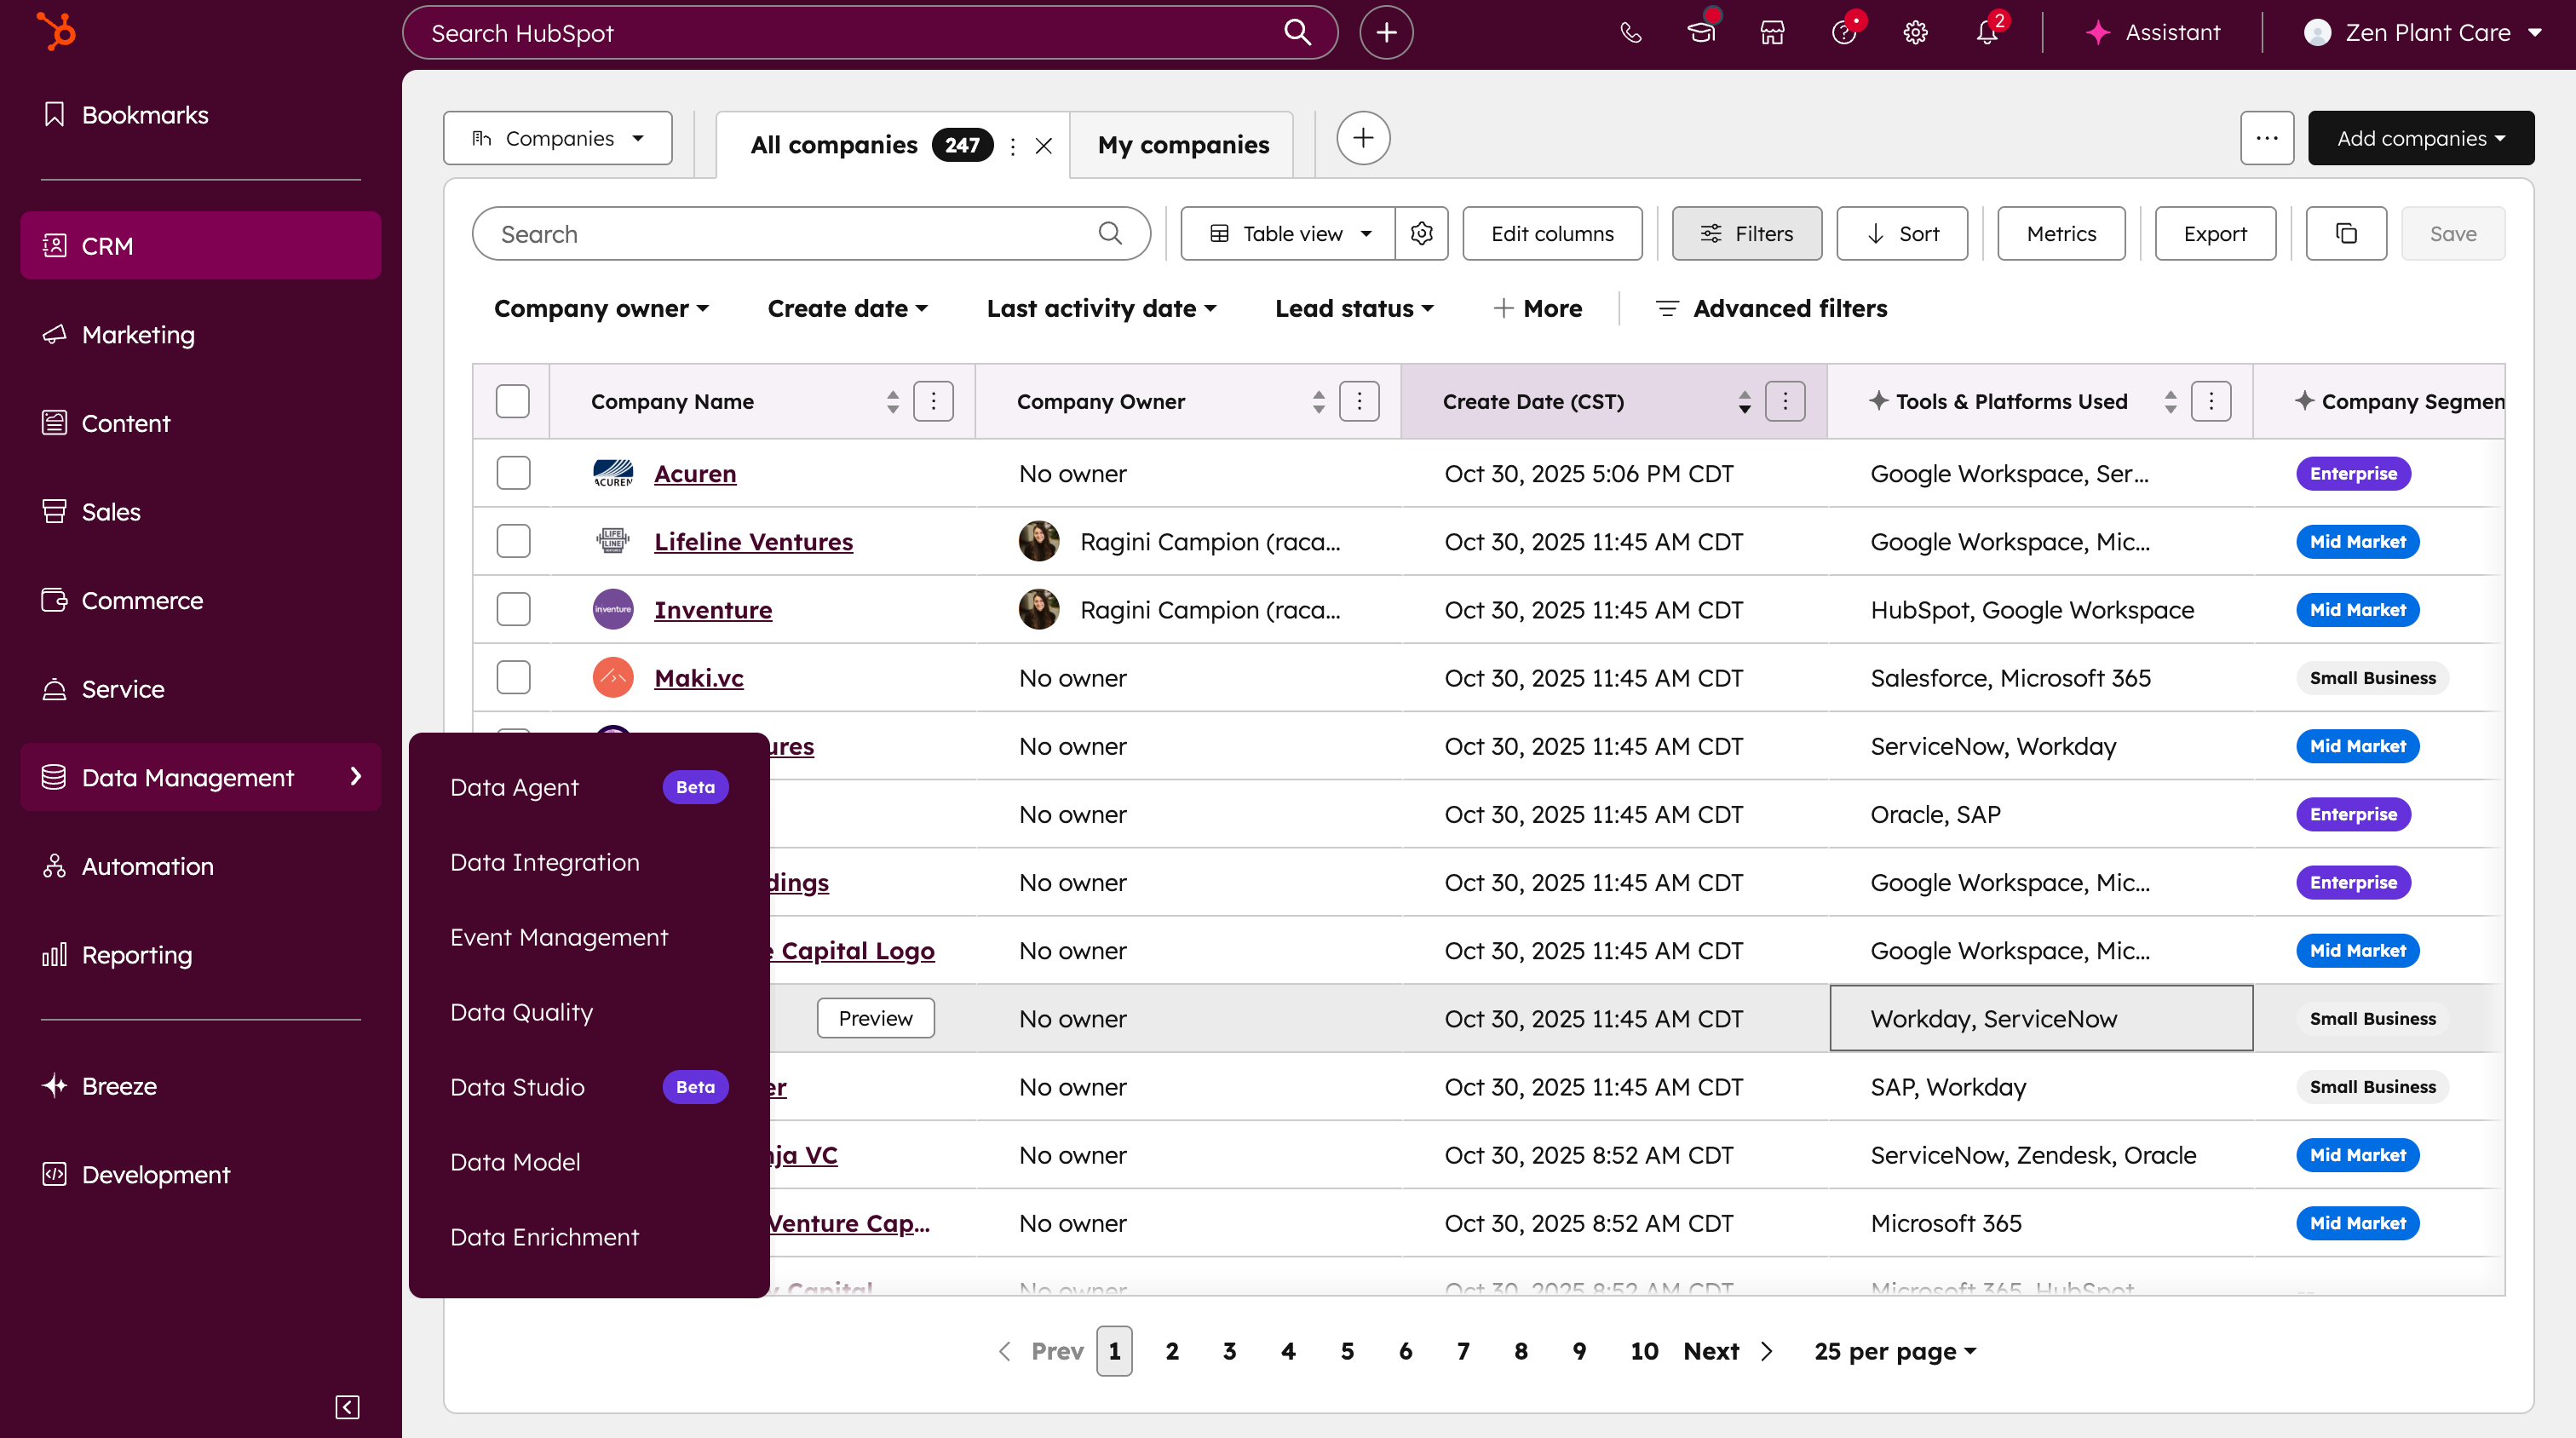Open table view settings gear

pos(1421,233)
